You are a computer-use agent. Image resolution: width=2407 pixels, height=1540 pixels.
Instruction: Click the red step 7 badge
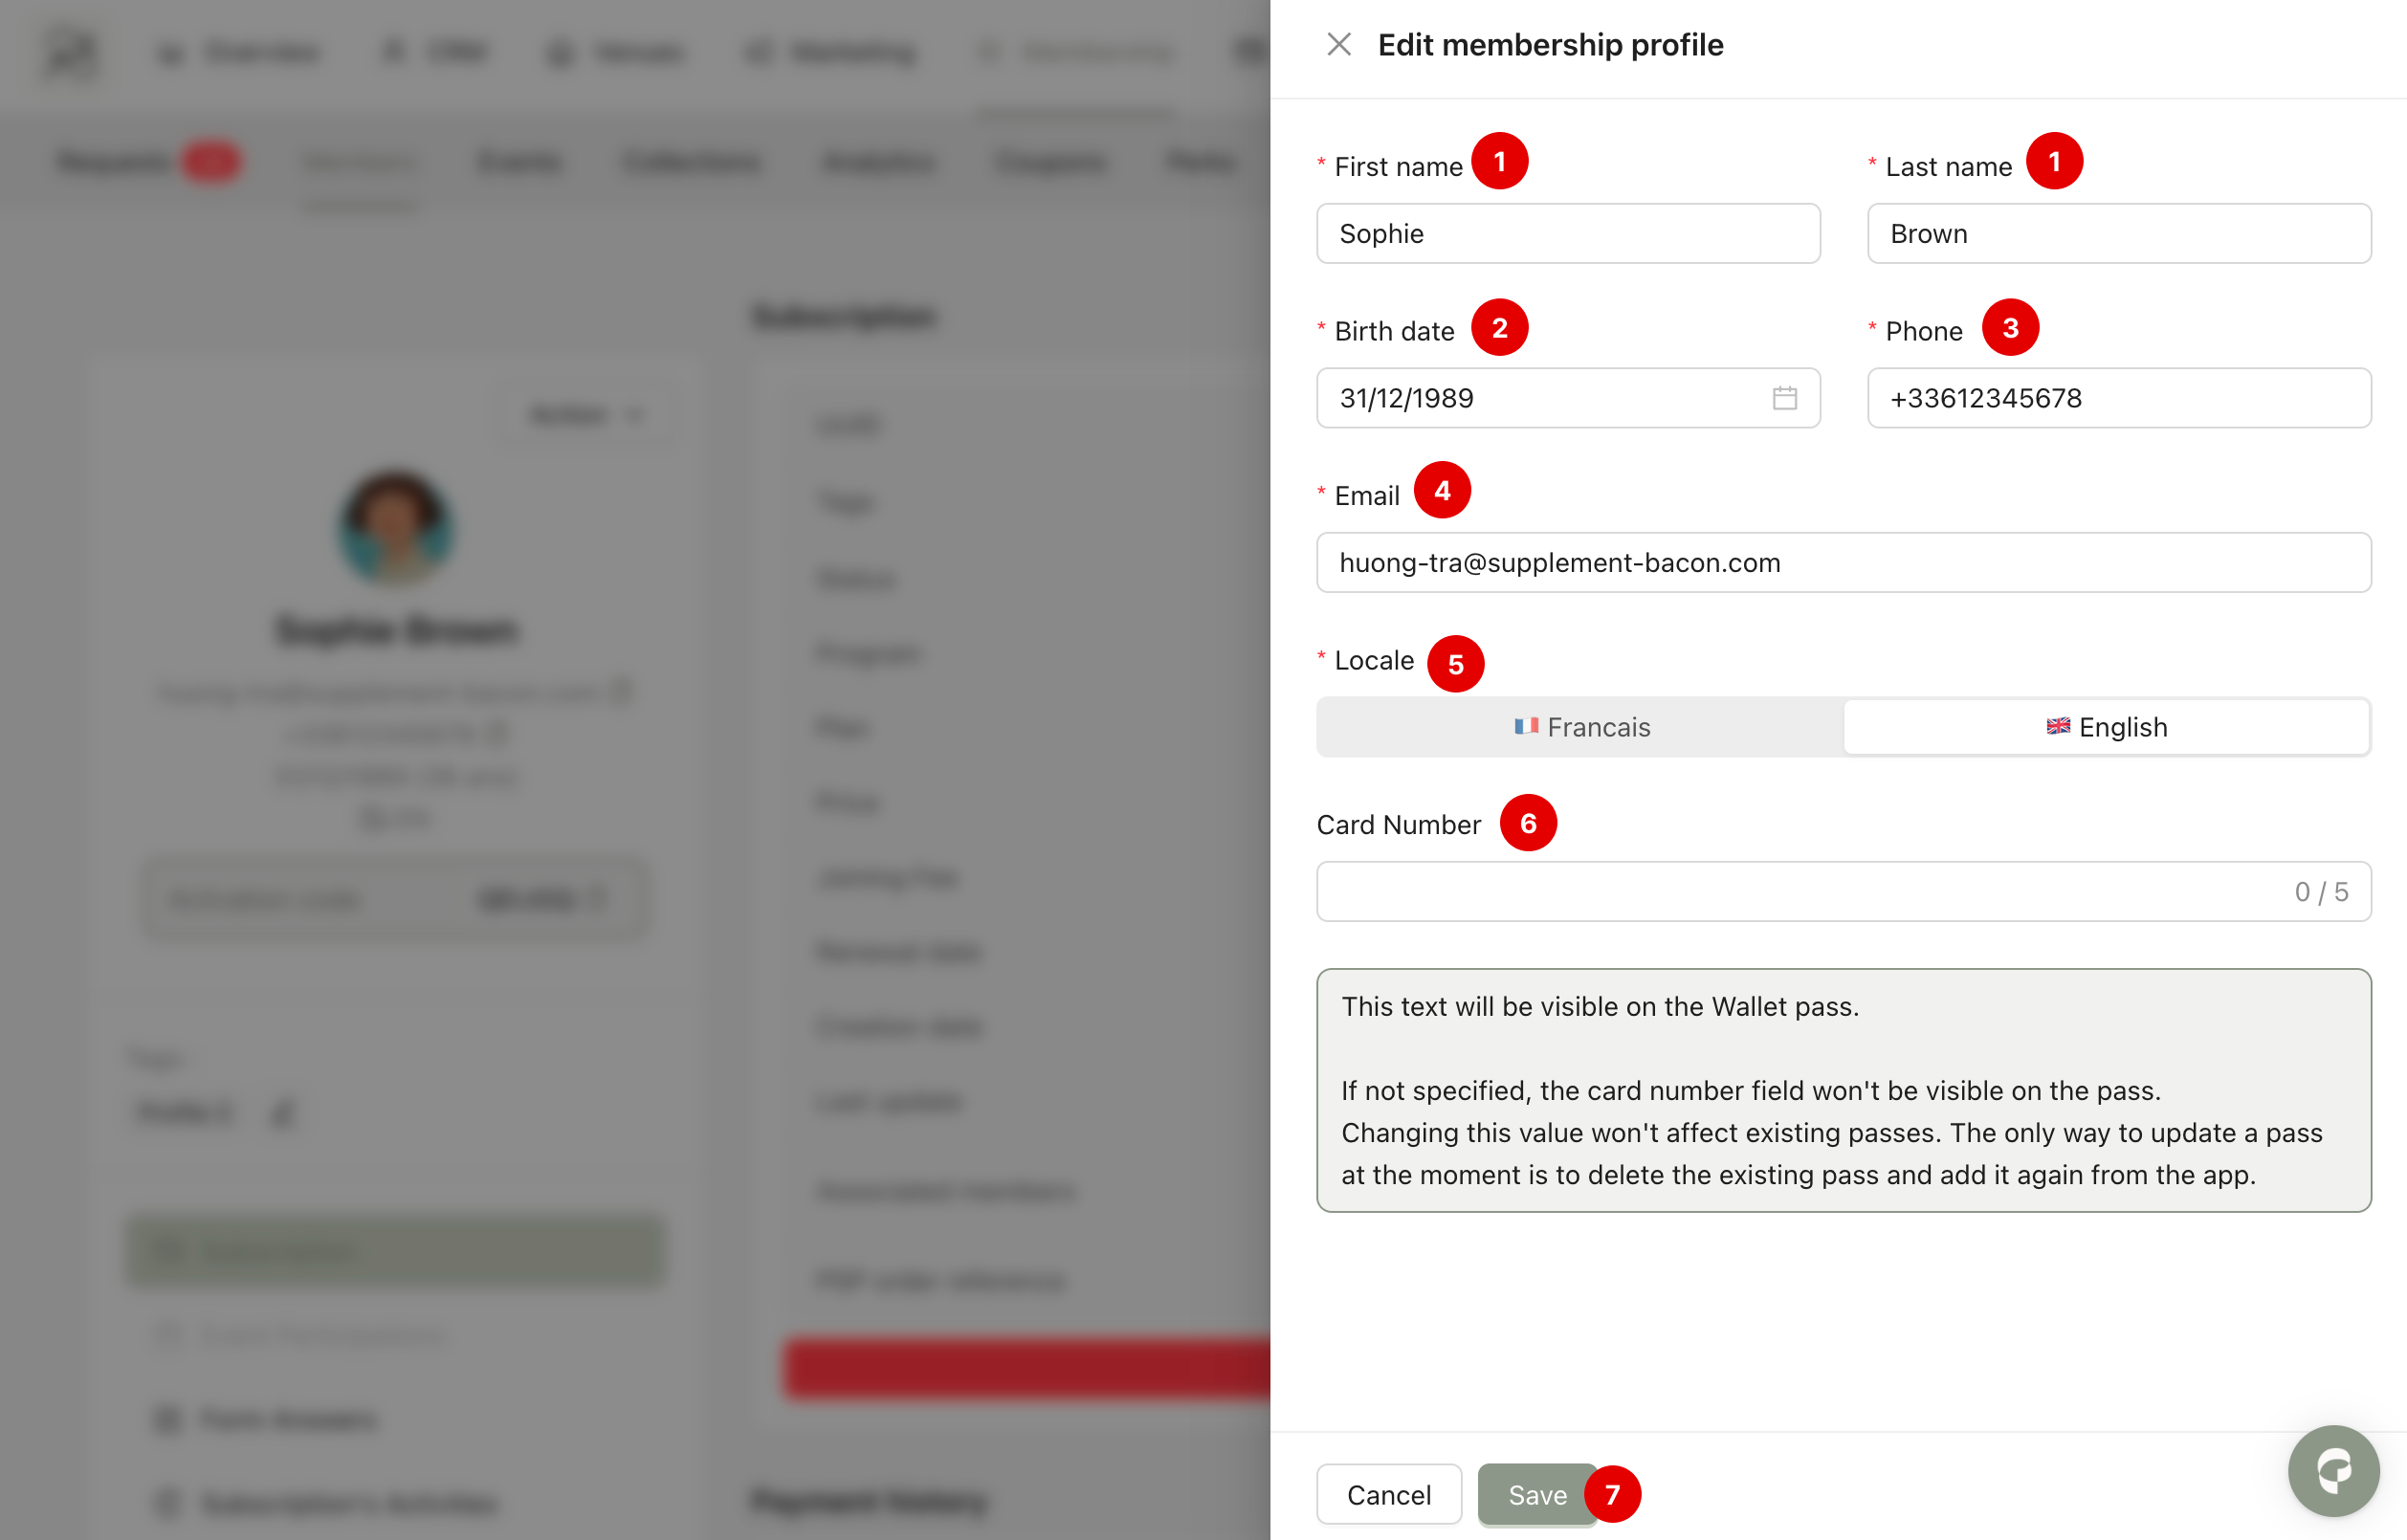coord(1612,1494)
